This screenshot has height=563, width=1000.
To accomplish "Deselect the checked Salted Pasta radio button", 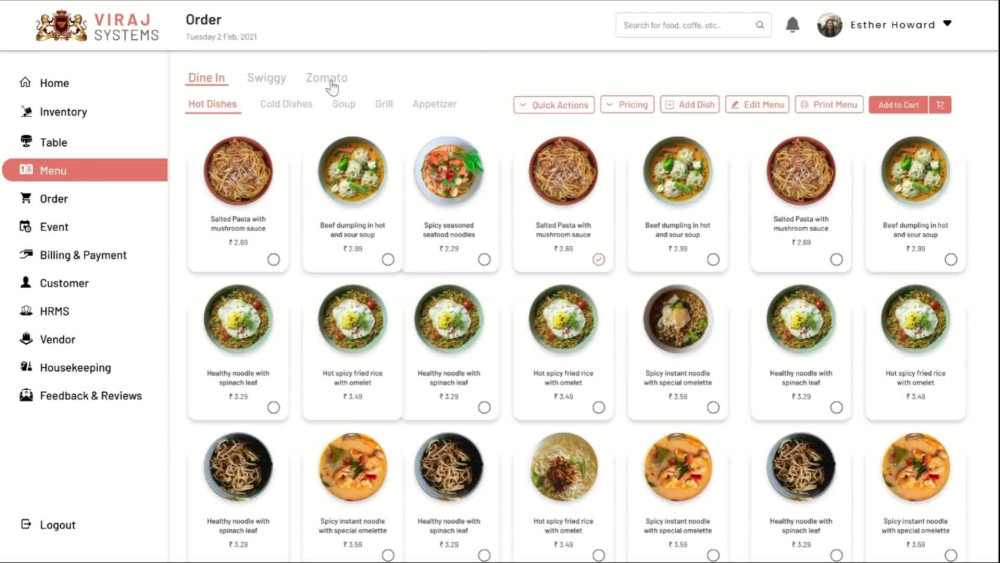I will point(598,259).
